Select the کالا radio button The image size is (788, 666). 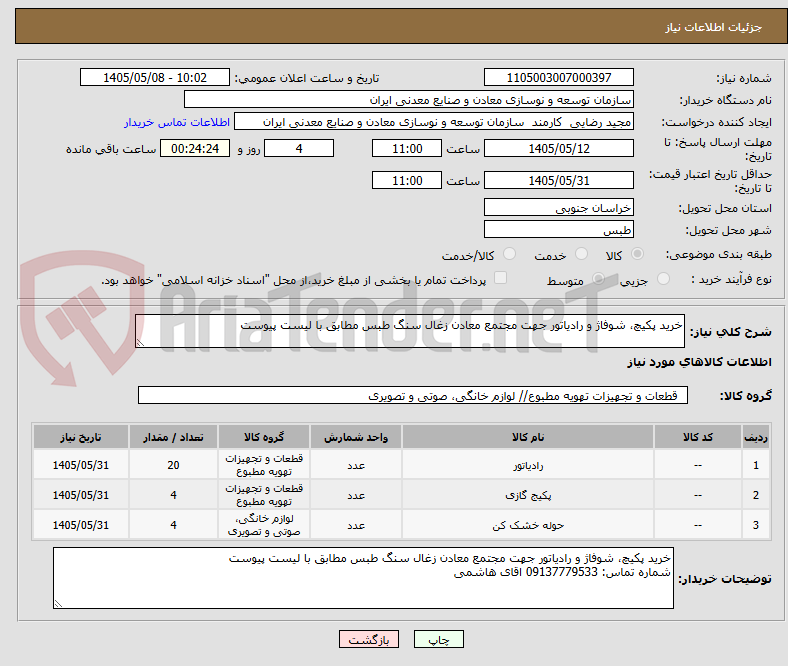point(637,254)
